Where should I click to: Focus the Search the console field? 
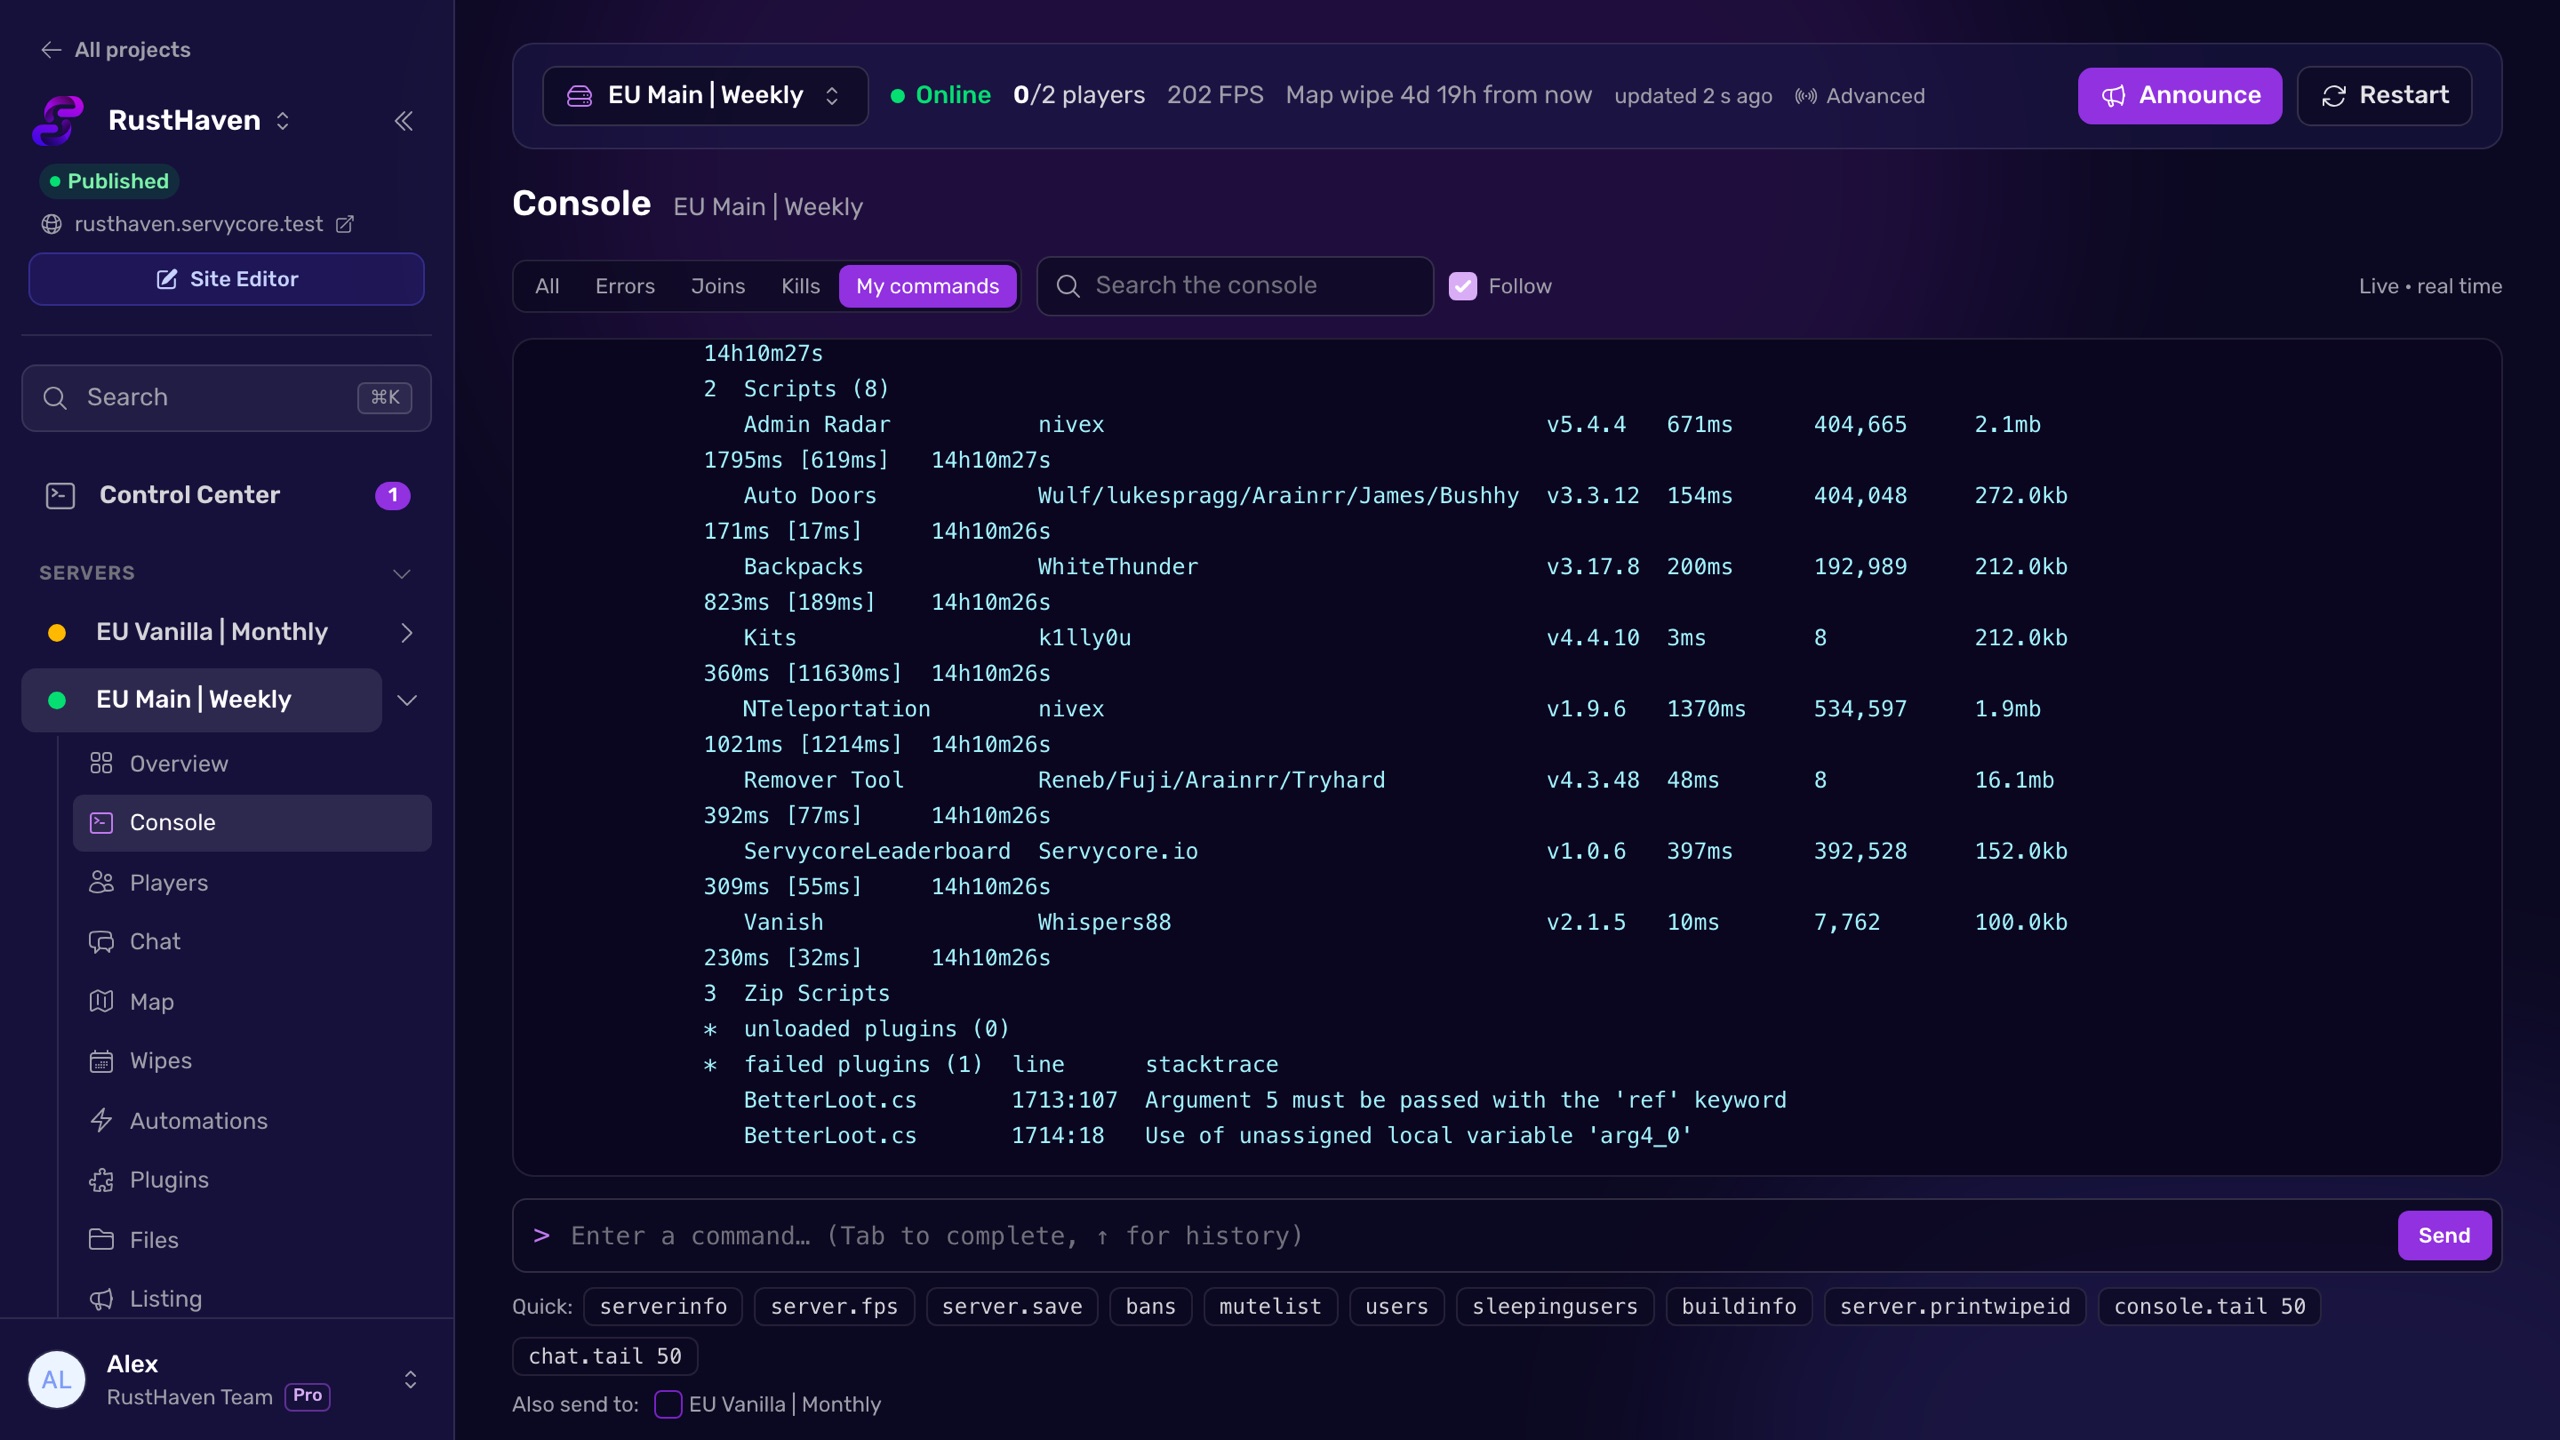pos(1235,286)
